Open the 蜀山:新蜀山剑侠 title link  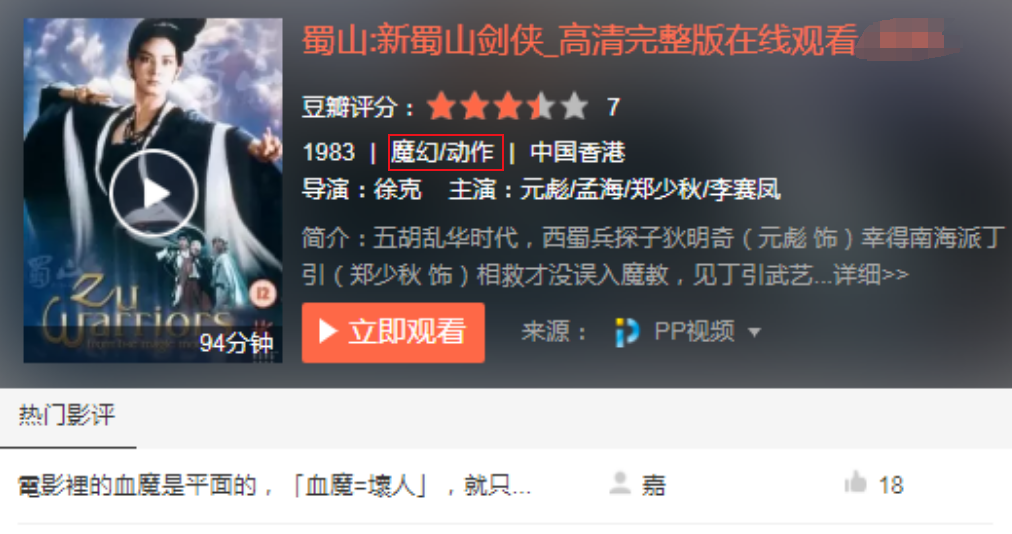click(x=579, y=40)
